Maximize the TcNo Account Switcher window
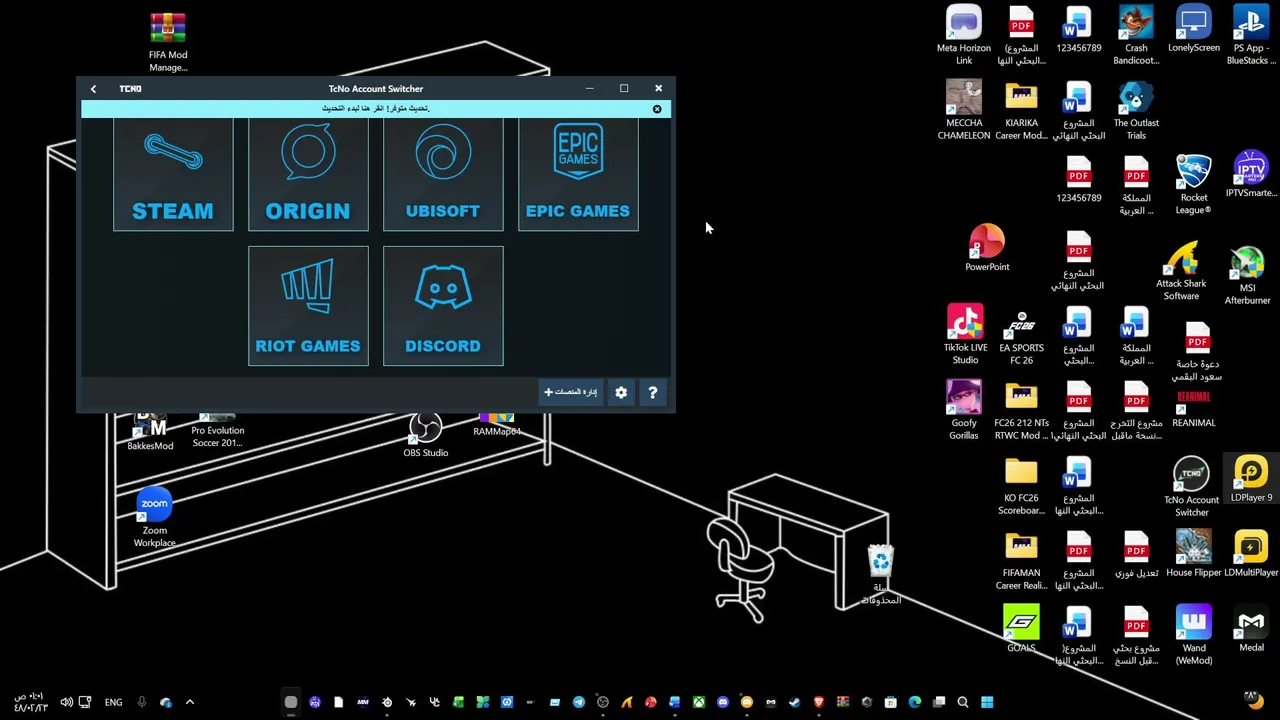 [624, 89]
